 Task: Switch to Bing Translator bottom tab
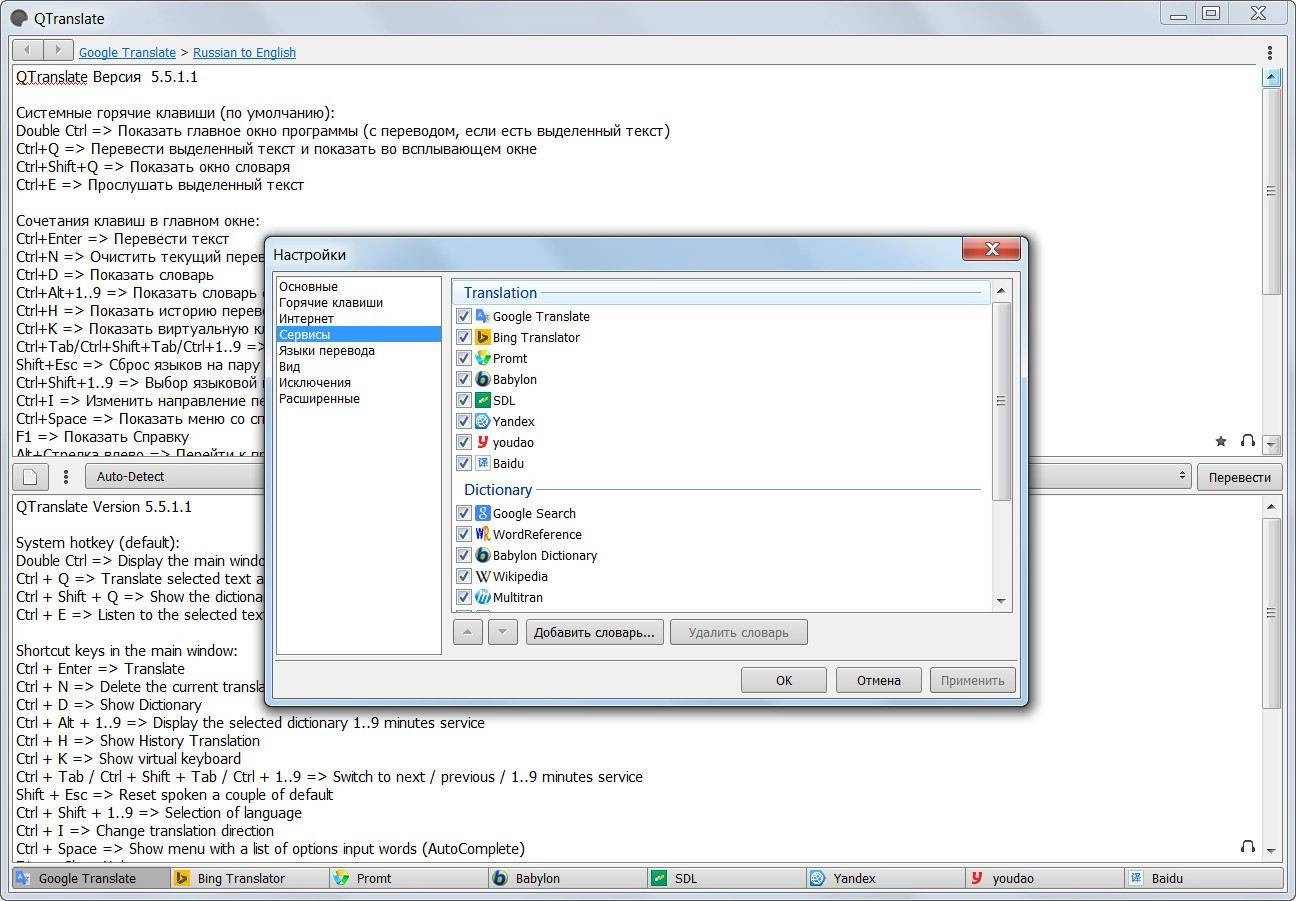pos(250,878)
